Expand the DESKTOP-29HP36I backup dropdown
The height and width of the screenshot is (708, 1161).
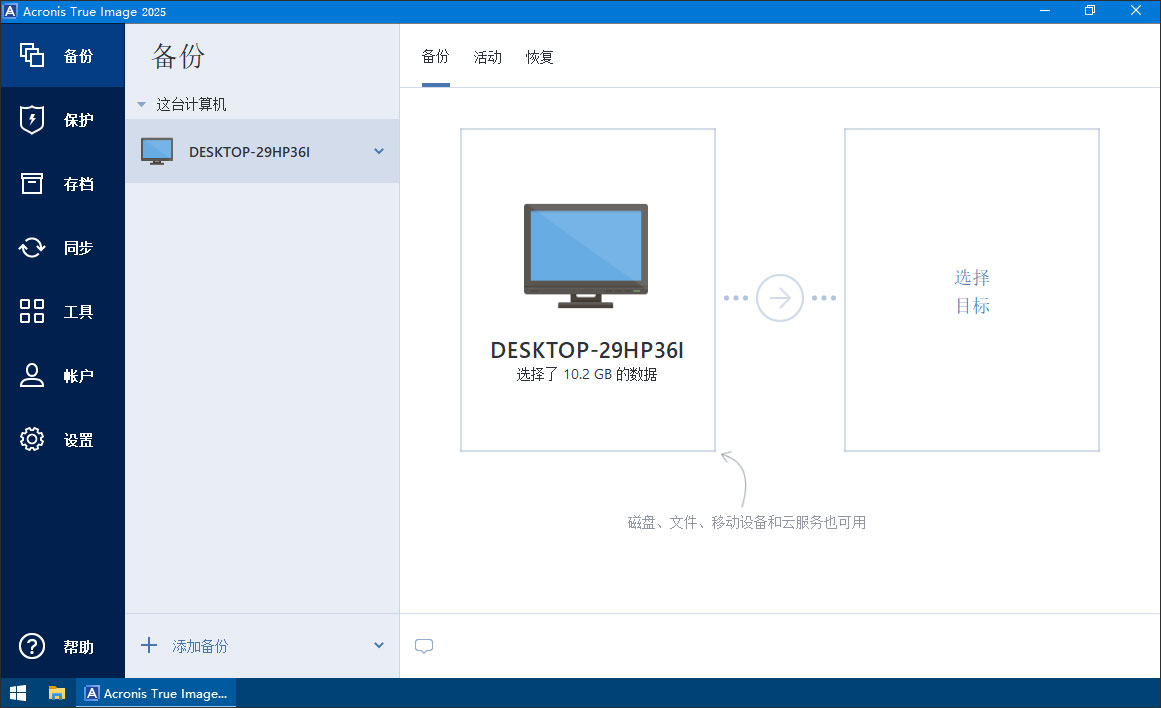pos(378,151)
